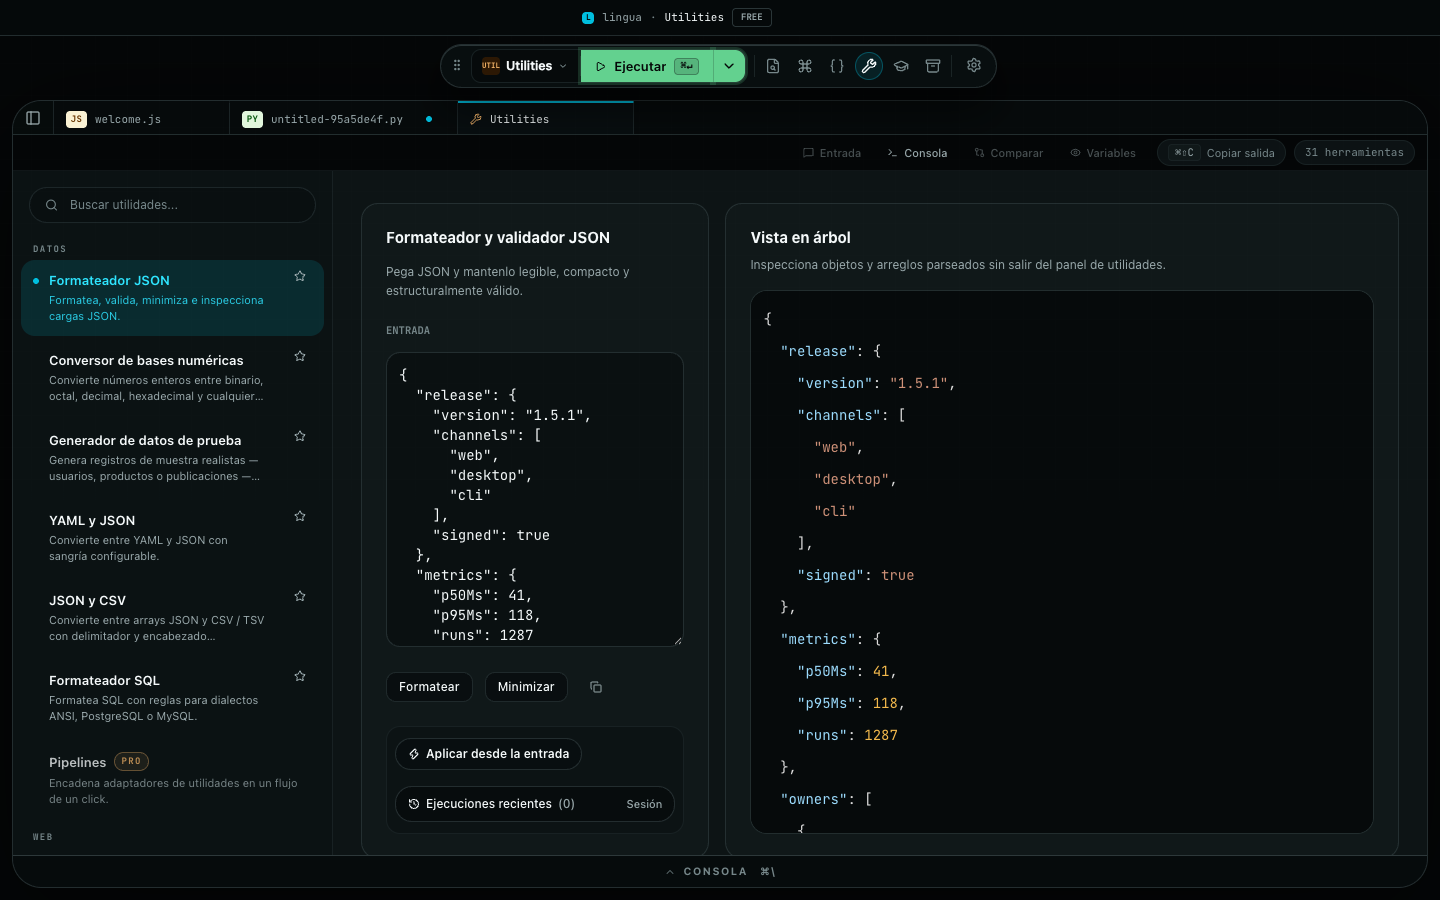Expand Ejecuciones recientes list
The height and width of the screenshot is (900, 1440).
(535, 804)
